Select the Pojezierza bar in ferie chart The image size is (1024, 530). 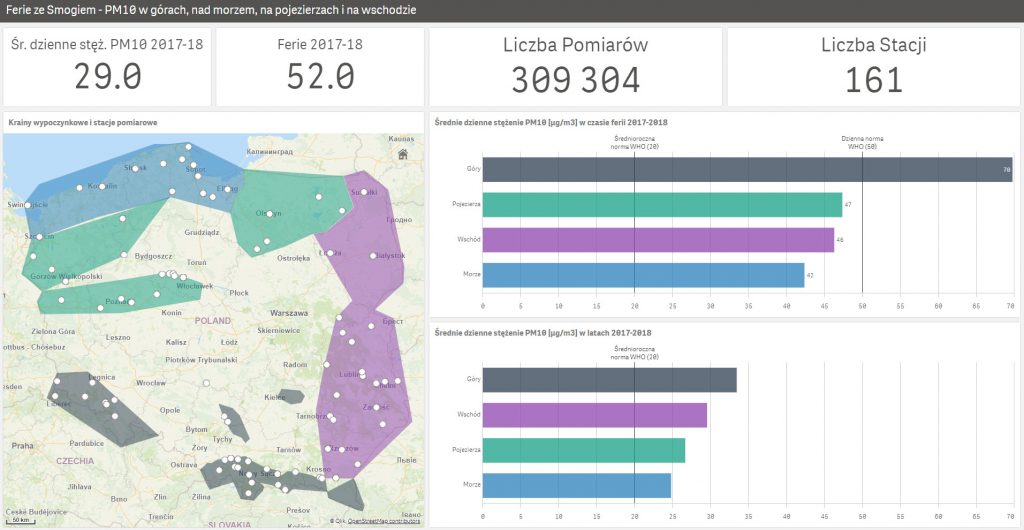click(662, 205)
